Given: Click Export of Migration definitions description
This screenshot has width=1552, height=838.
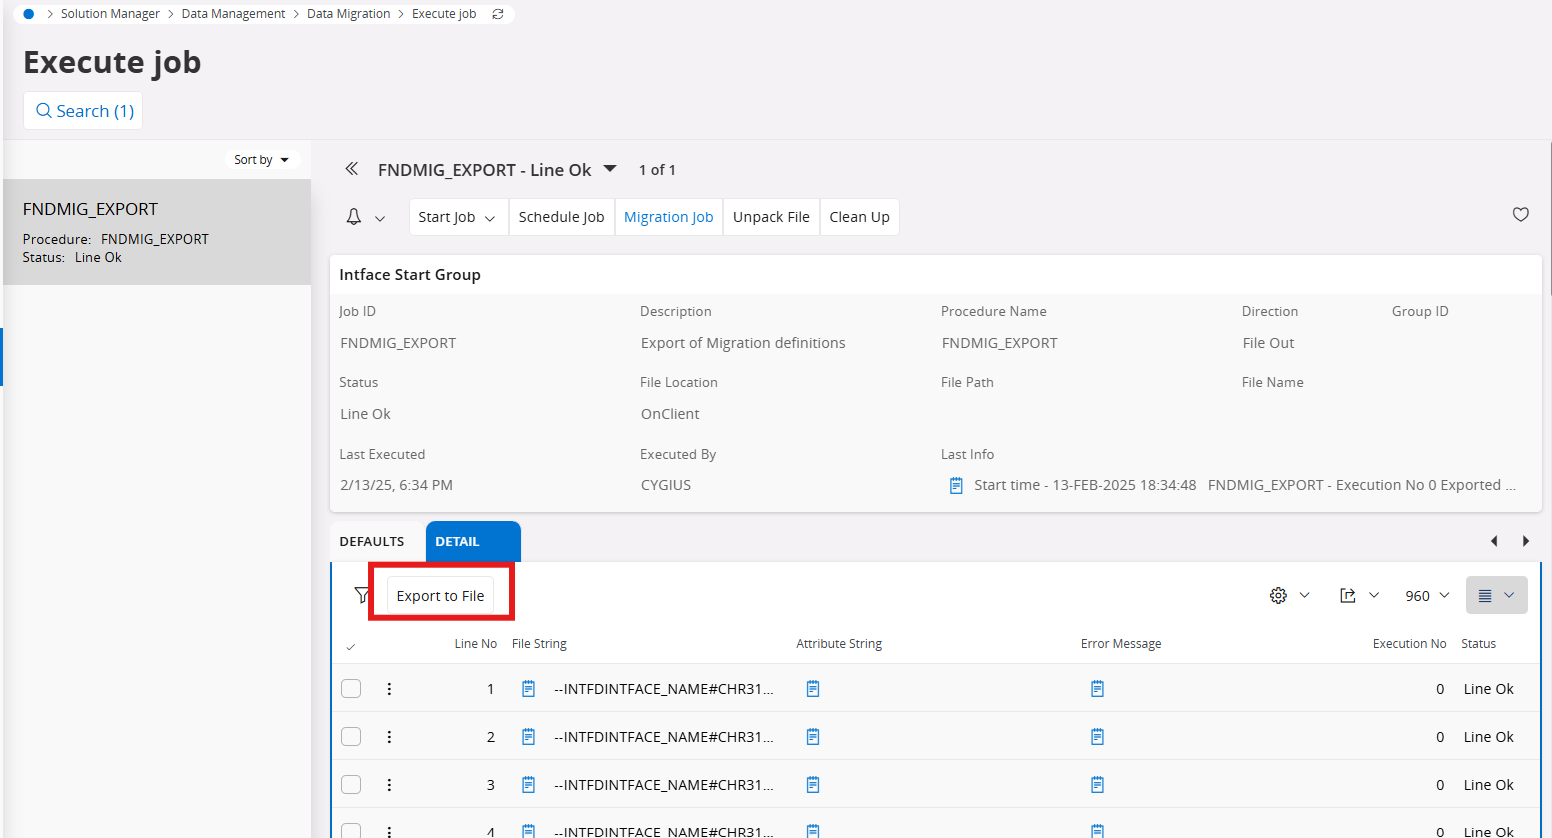Looking at the screenshot, I should tap(743, 343).
